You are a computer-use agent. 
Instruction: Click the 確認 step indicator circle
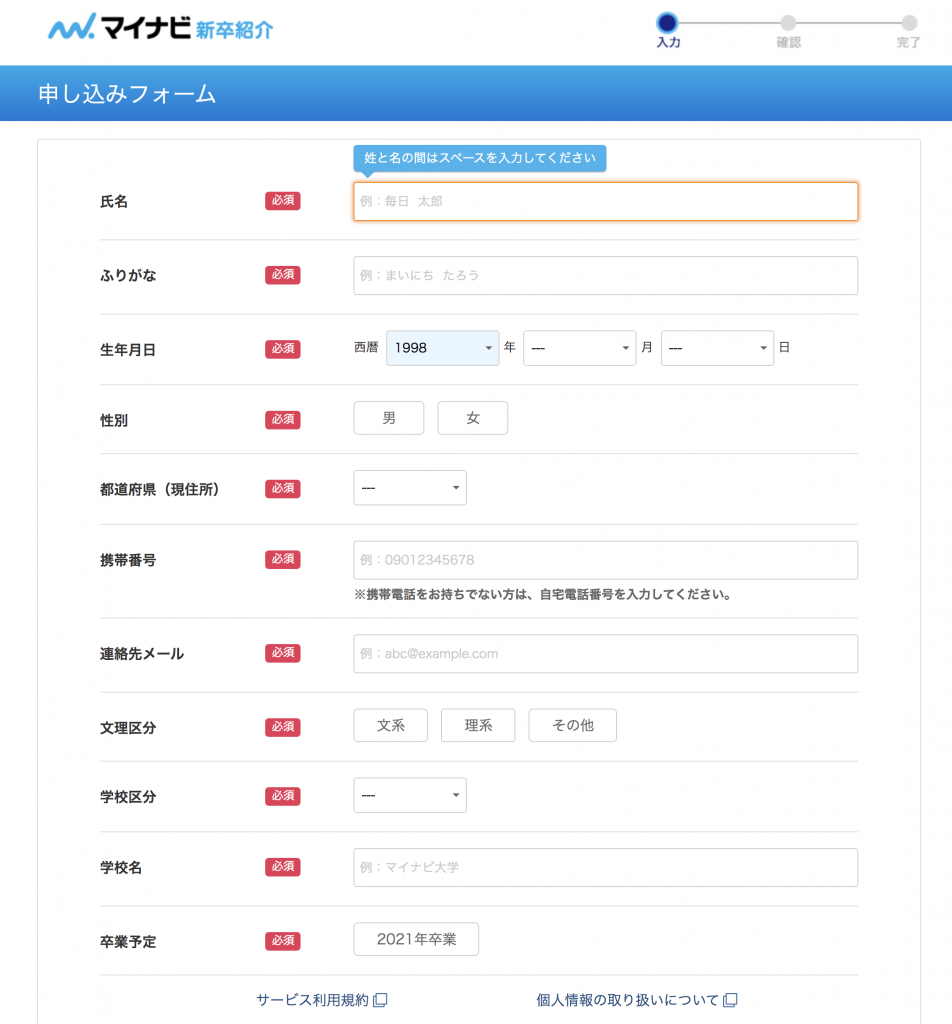tap(788, 23)
